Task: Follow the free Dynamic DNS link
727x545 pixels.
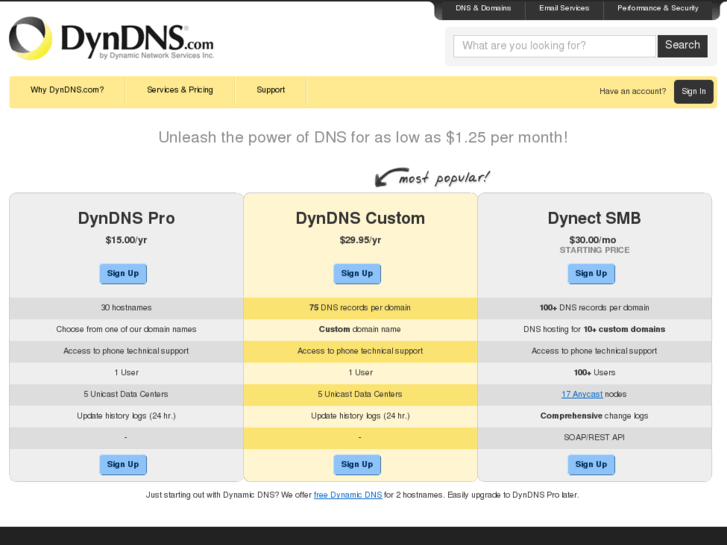Action: [348, 495]
